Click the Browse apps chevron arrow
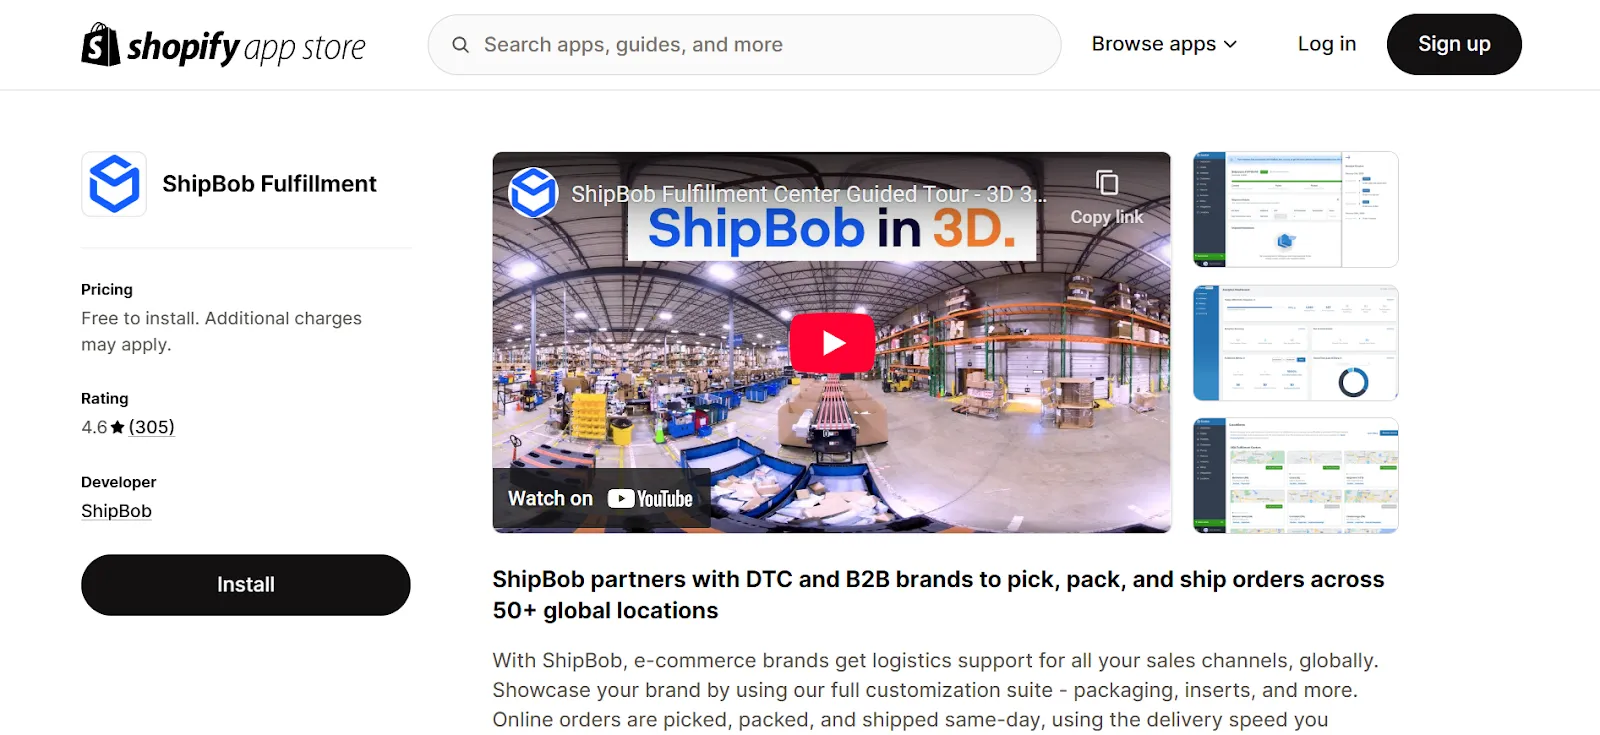Screen dimensions: 1600x735 pyautogui.click(x=1230, y=45)
